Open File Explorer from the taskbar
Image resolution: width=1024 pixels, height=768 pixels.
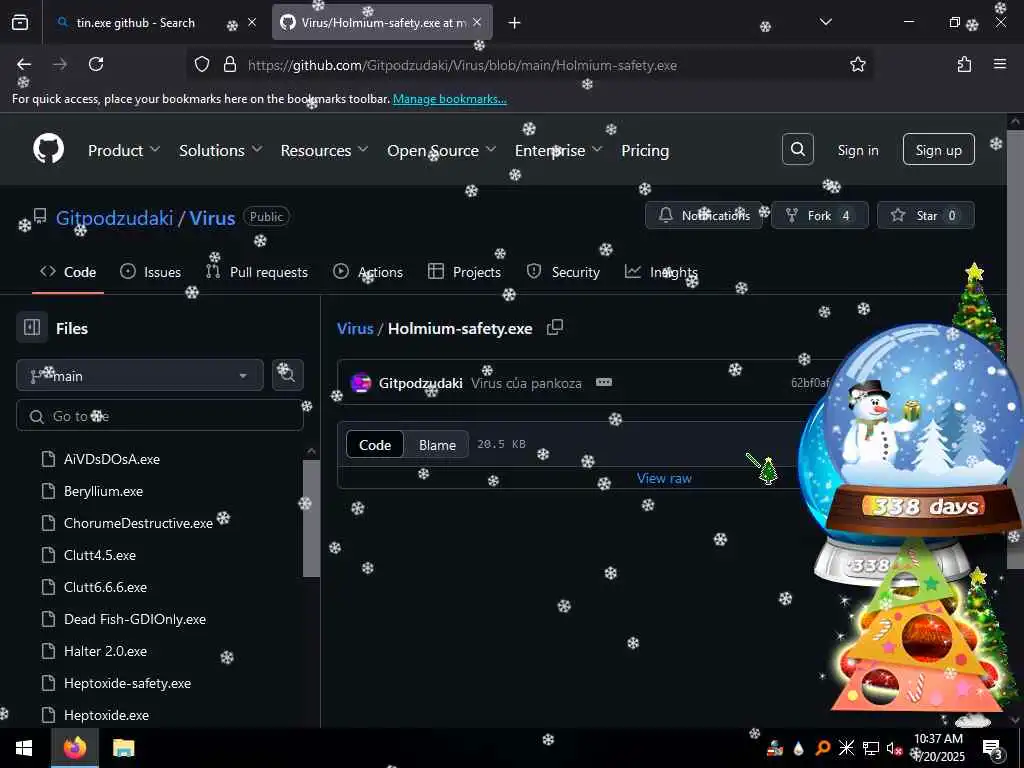coord(123,748)
